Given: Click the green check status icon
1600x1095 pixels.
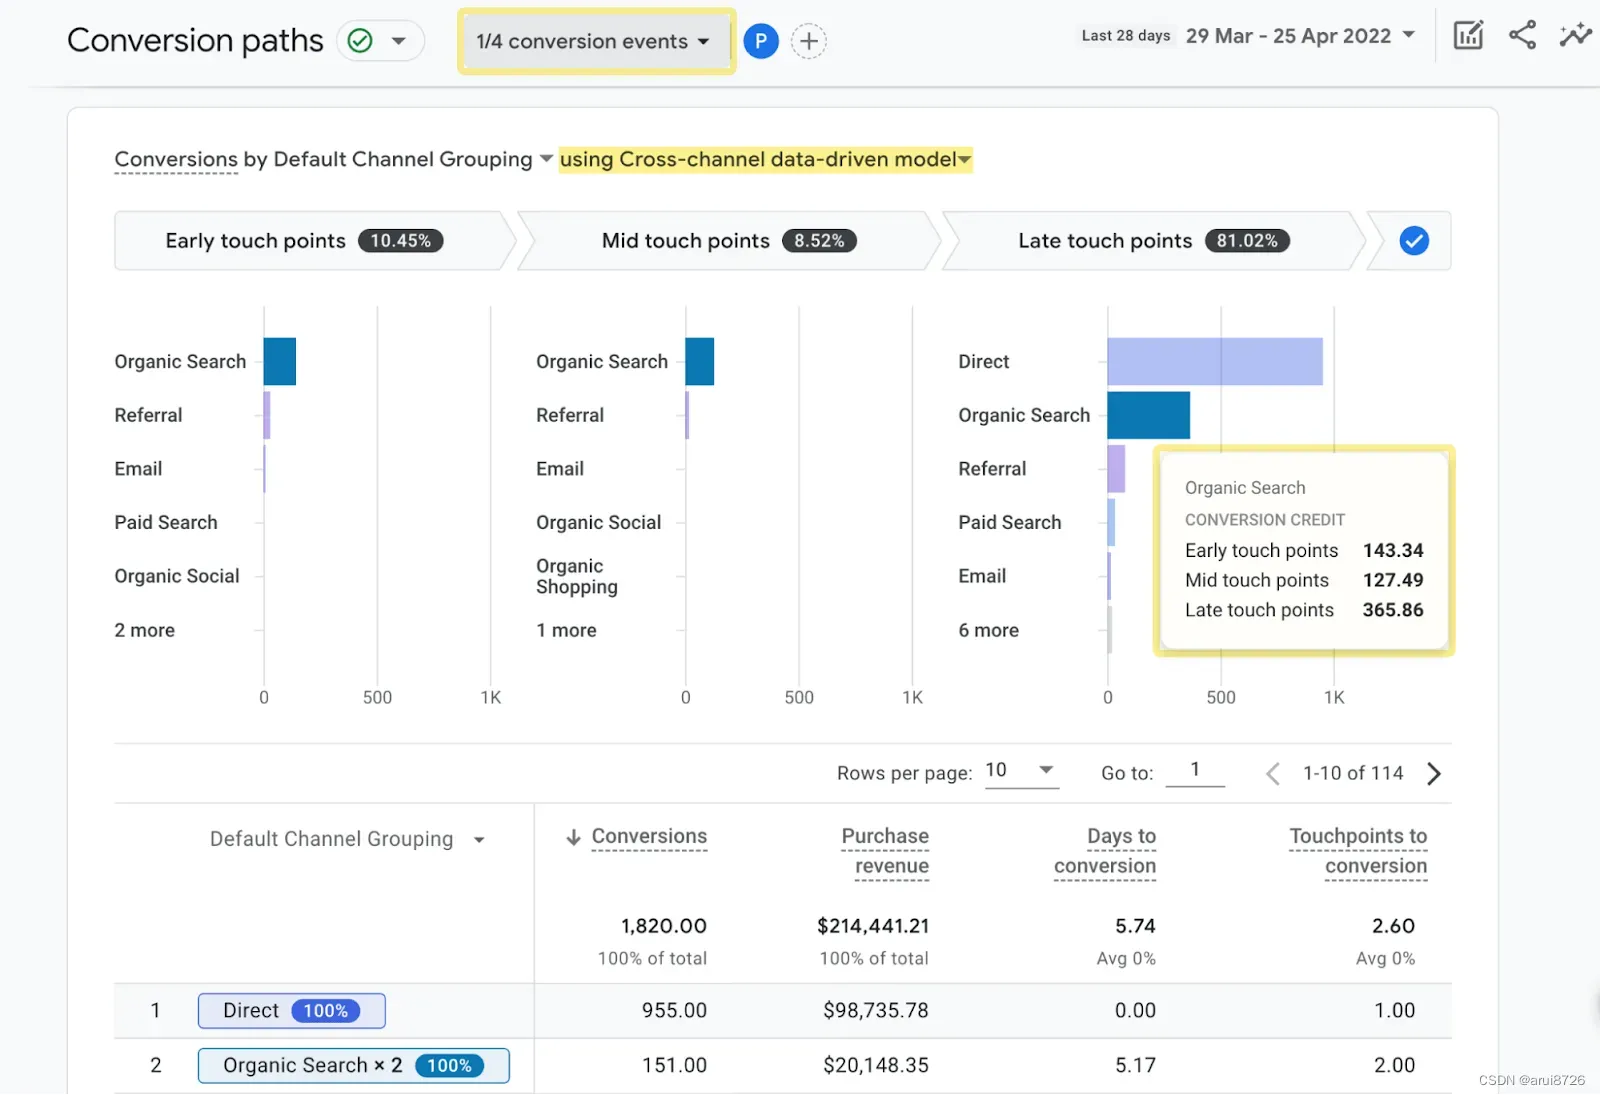Looking at the screenshot, I should pos(360,41).
